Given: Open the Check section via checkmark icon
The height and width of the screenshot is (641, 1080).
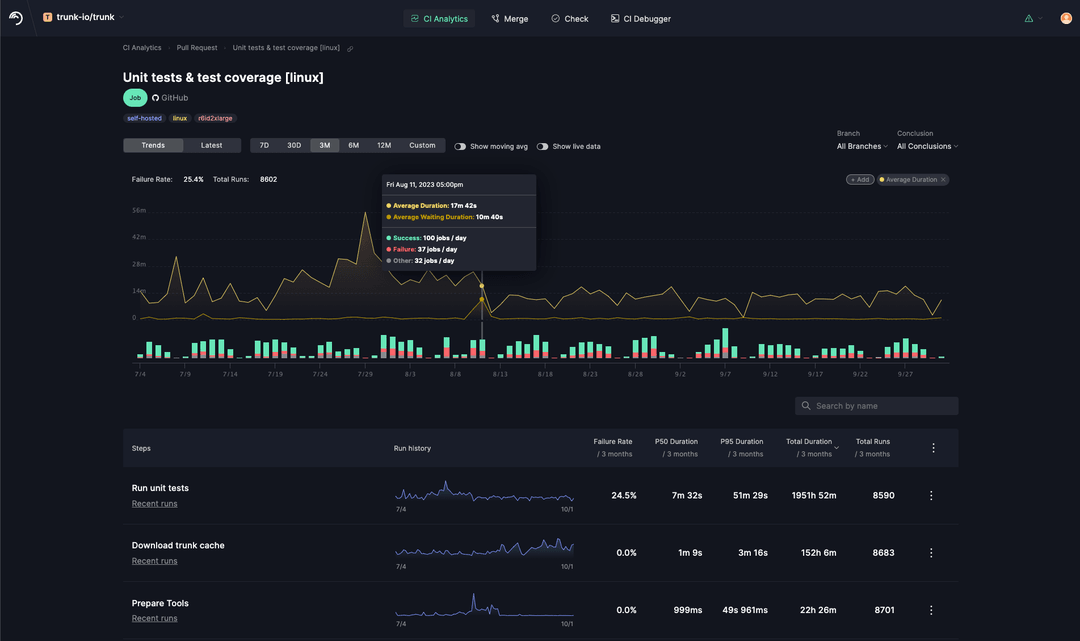Looking at the screenshot, I should pos(554,18).
